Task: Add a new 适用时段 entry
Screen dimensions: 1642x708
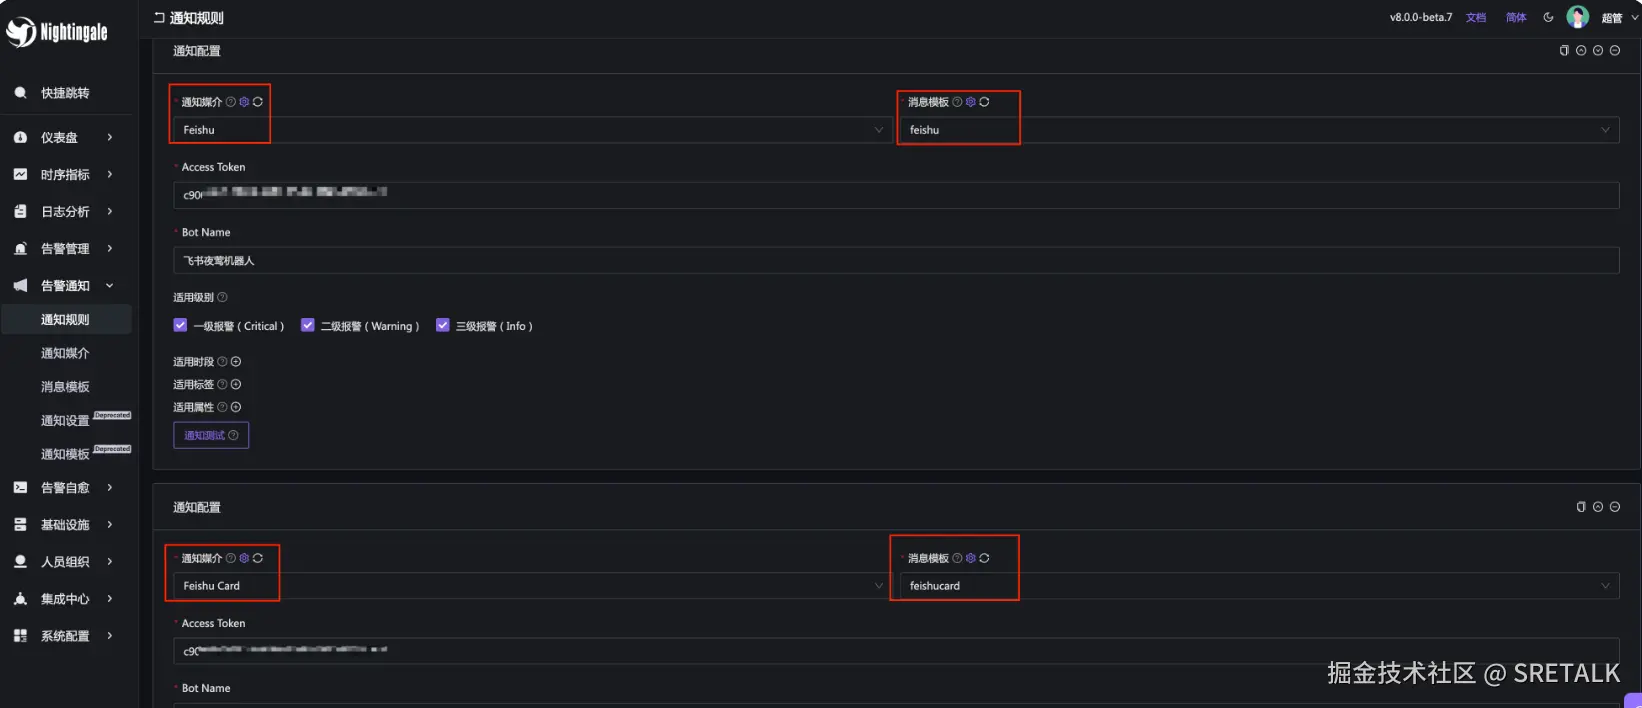Action: pos(236,362)
